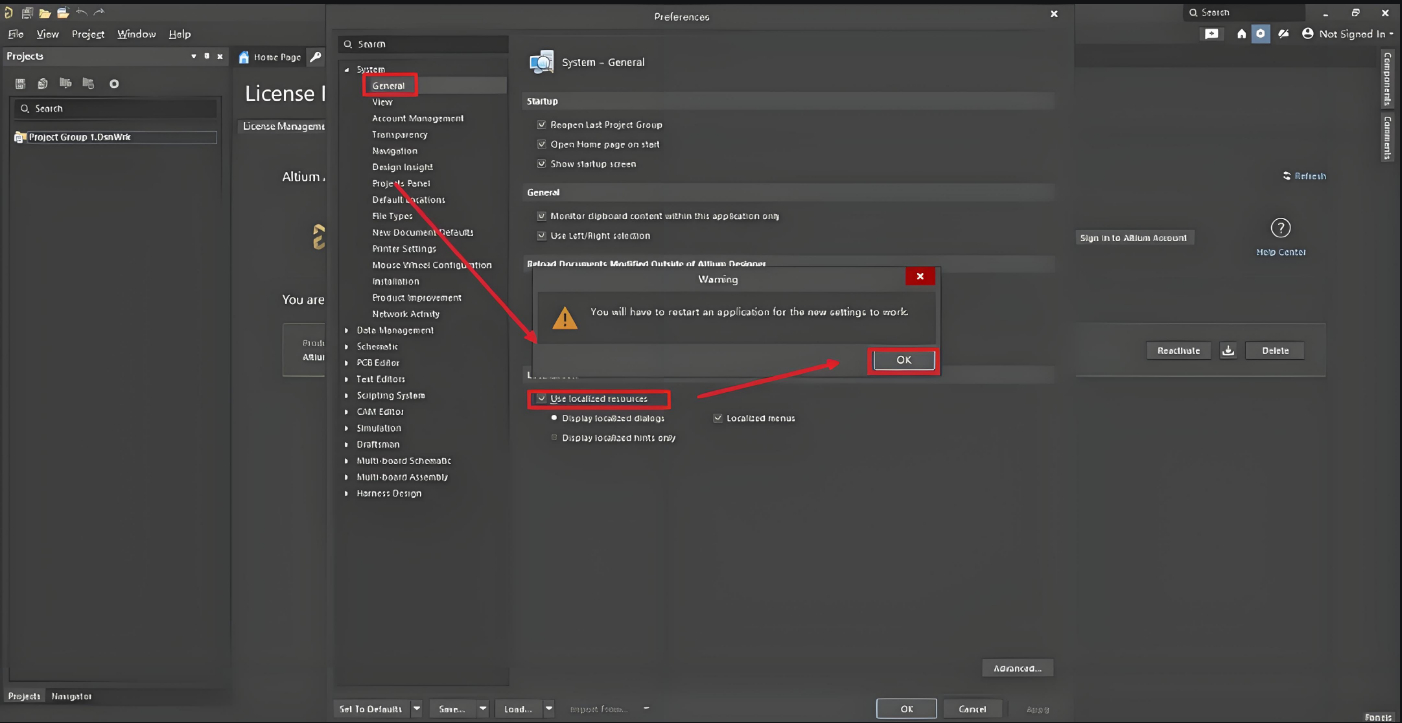Viewport: 1402px width, 723px height.
Task: Toggle Use localized resources checkbox
Action: pos(542,399)
